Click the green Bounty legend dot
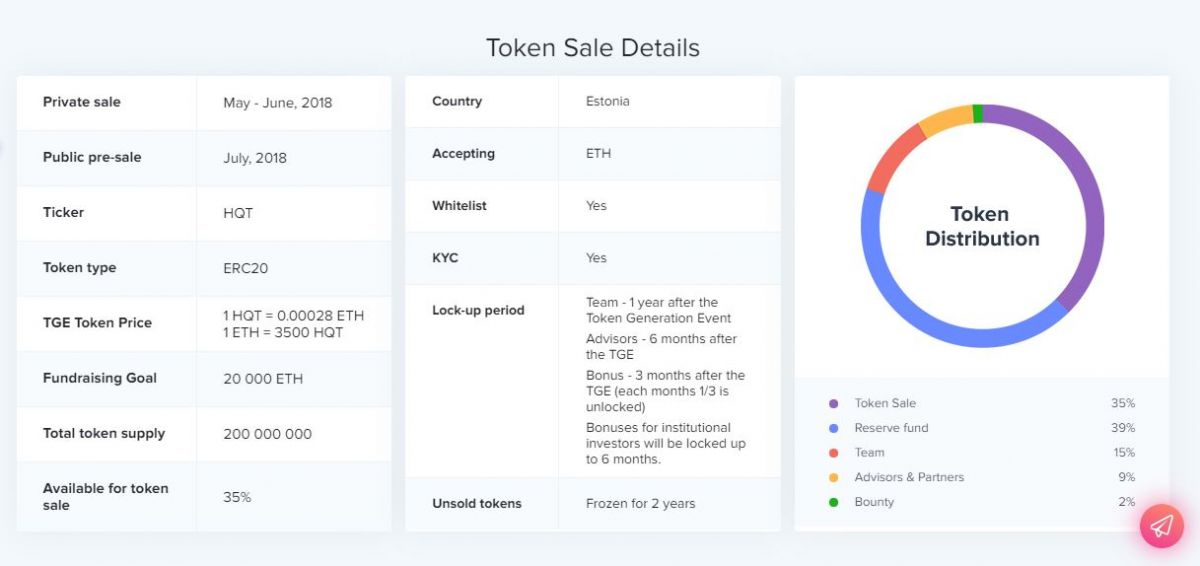 point(833,502)
